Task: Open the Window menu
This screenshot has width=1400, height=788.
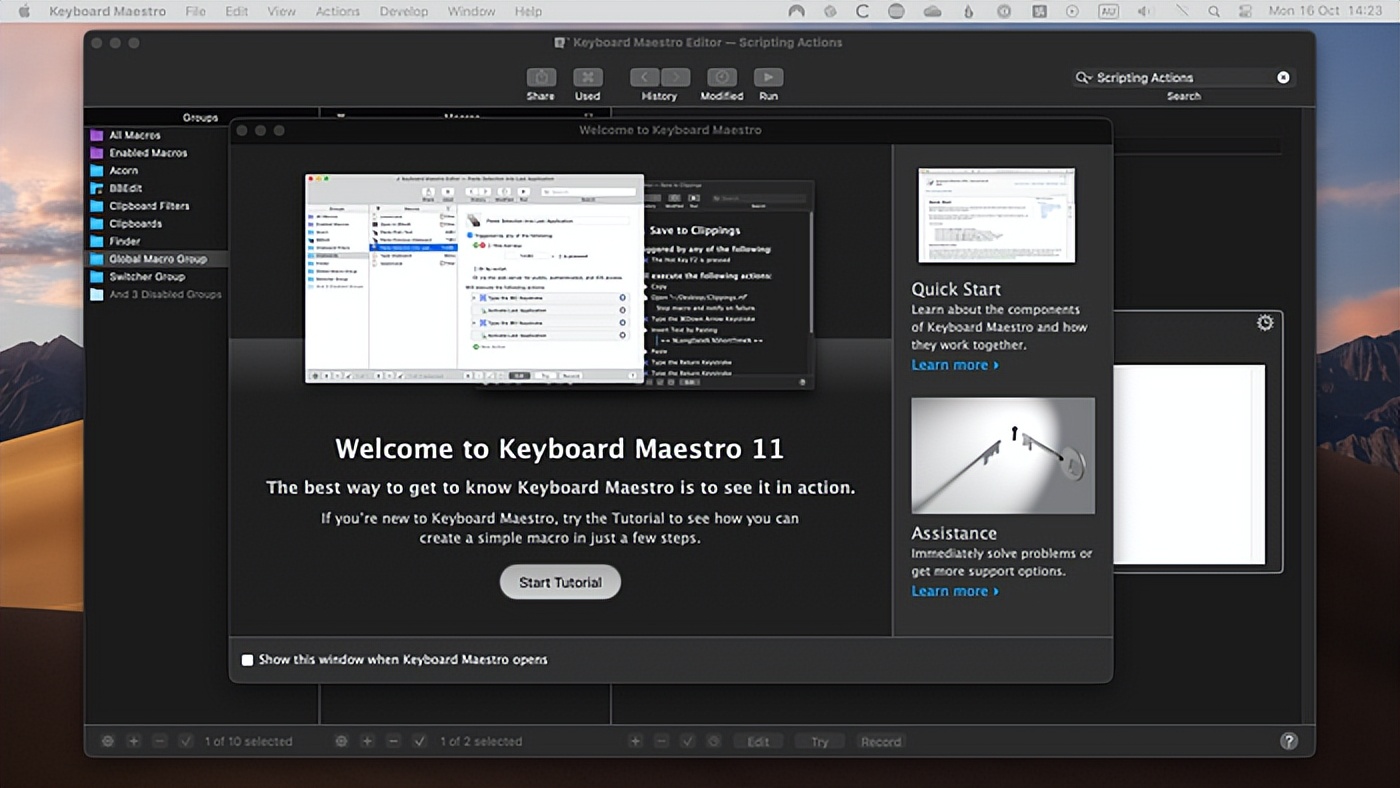Action: [x=471, y=12]
